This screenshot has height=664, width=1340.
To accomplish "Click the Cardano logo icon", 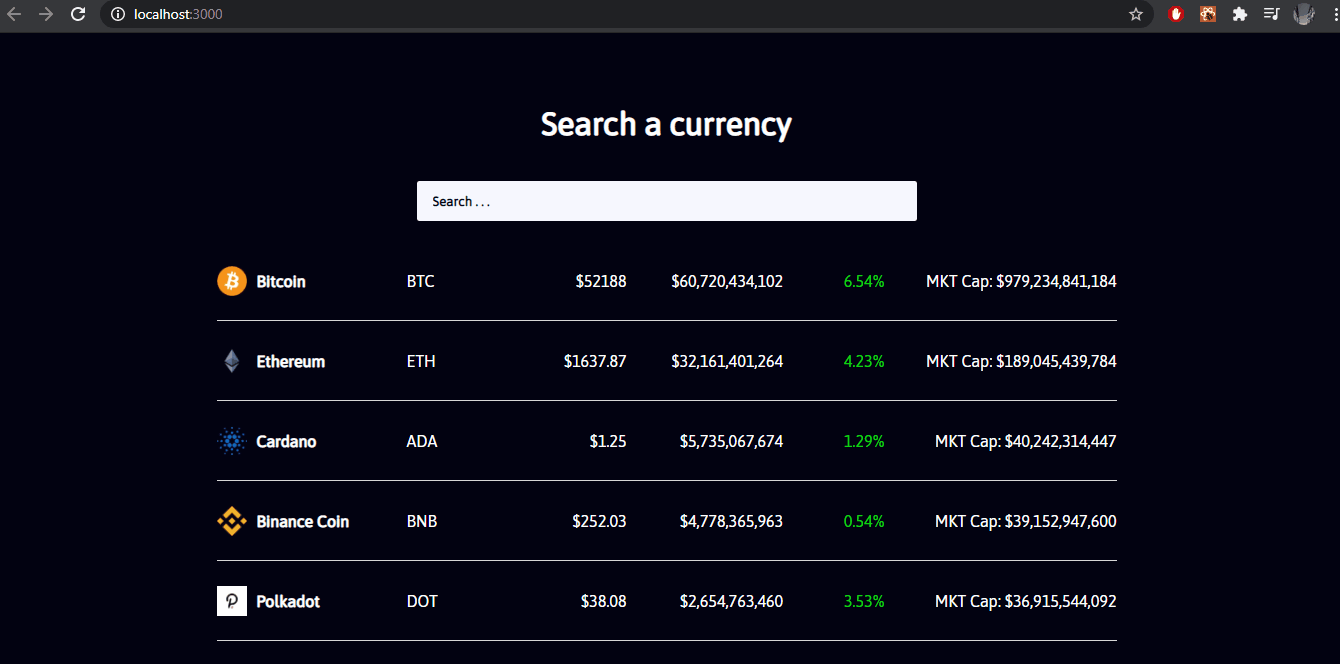I will 232,441.
